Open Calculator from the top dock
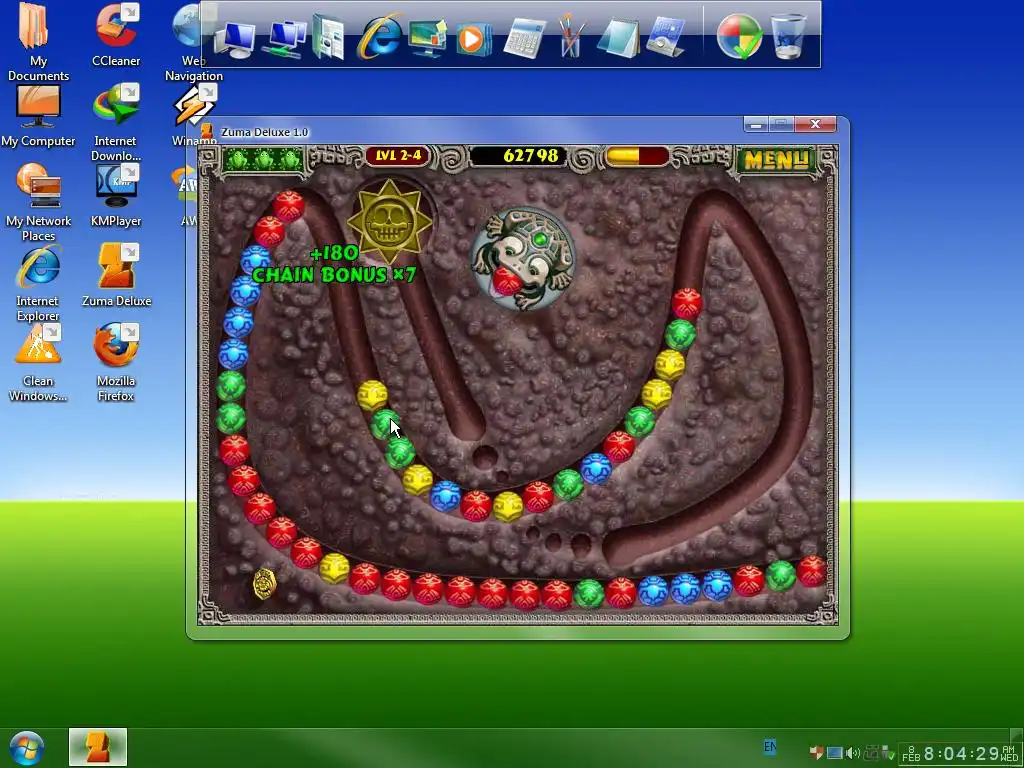 coord(524,38)
